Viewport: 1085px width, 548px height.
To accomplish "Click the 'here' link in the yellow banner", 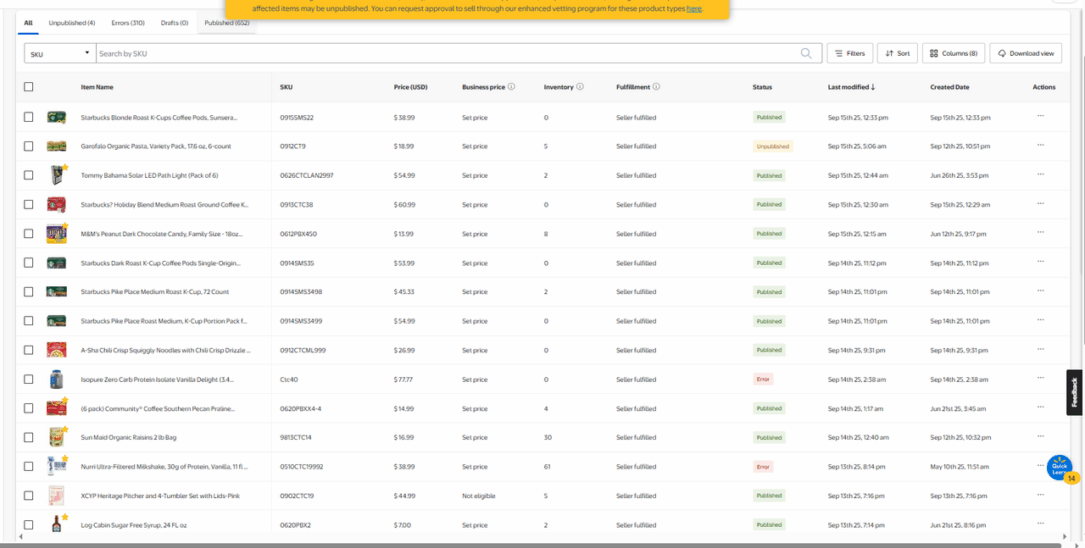I will pyautogui.click(x=693, y=8).
